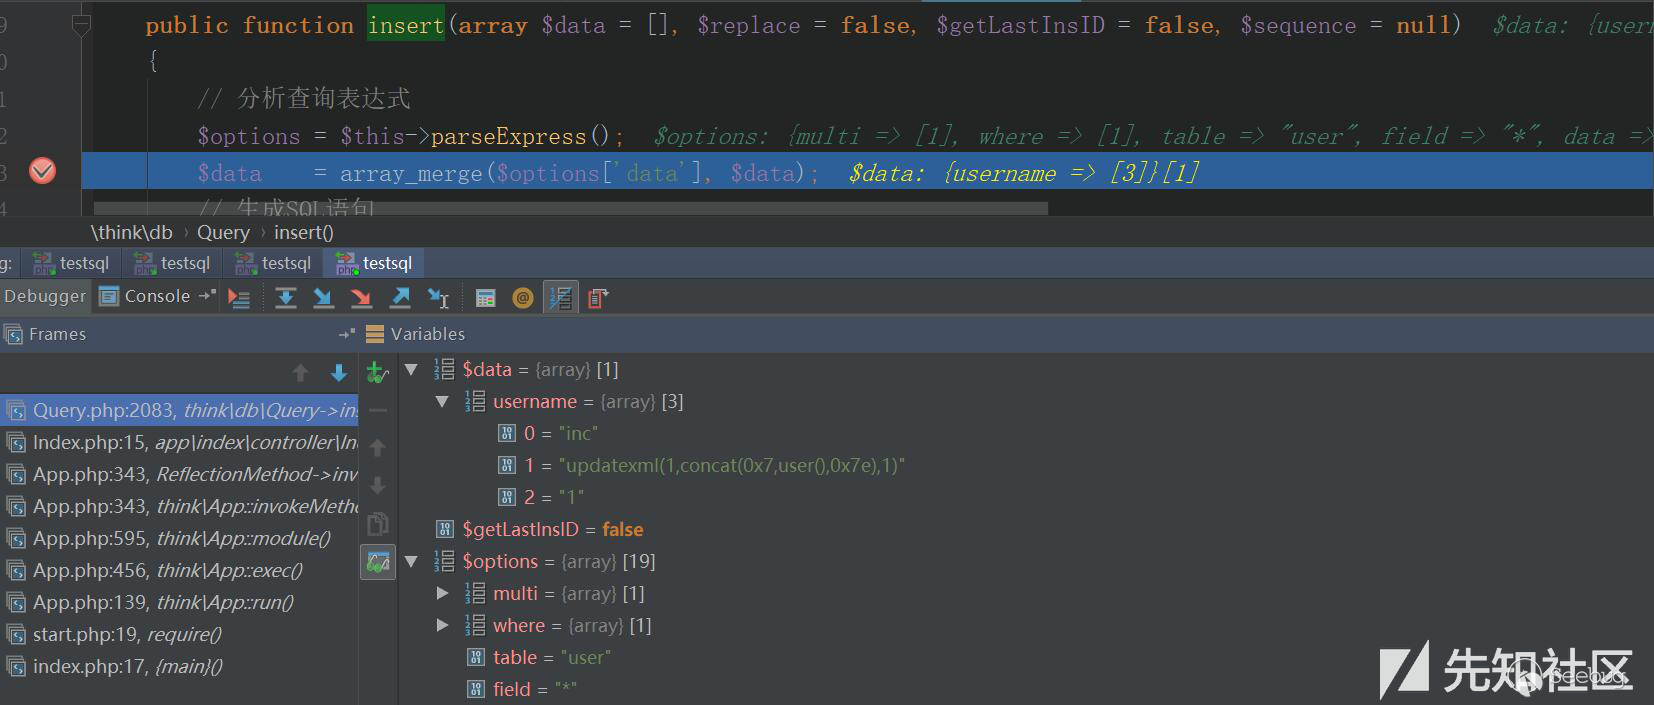Toggle the show watches glasses button

[378, 563]
